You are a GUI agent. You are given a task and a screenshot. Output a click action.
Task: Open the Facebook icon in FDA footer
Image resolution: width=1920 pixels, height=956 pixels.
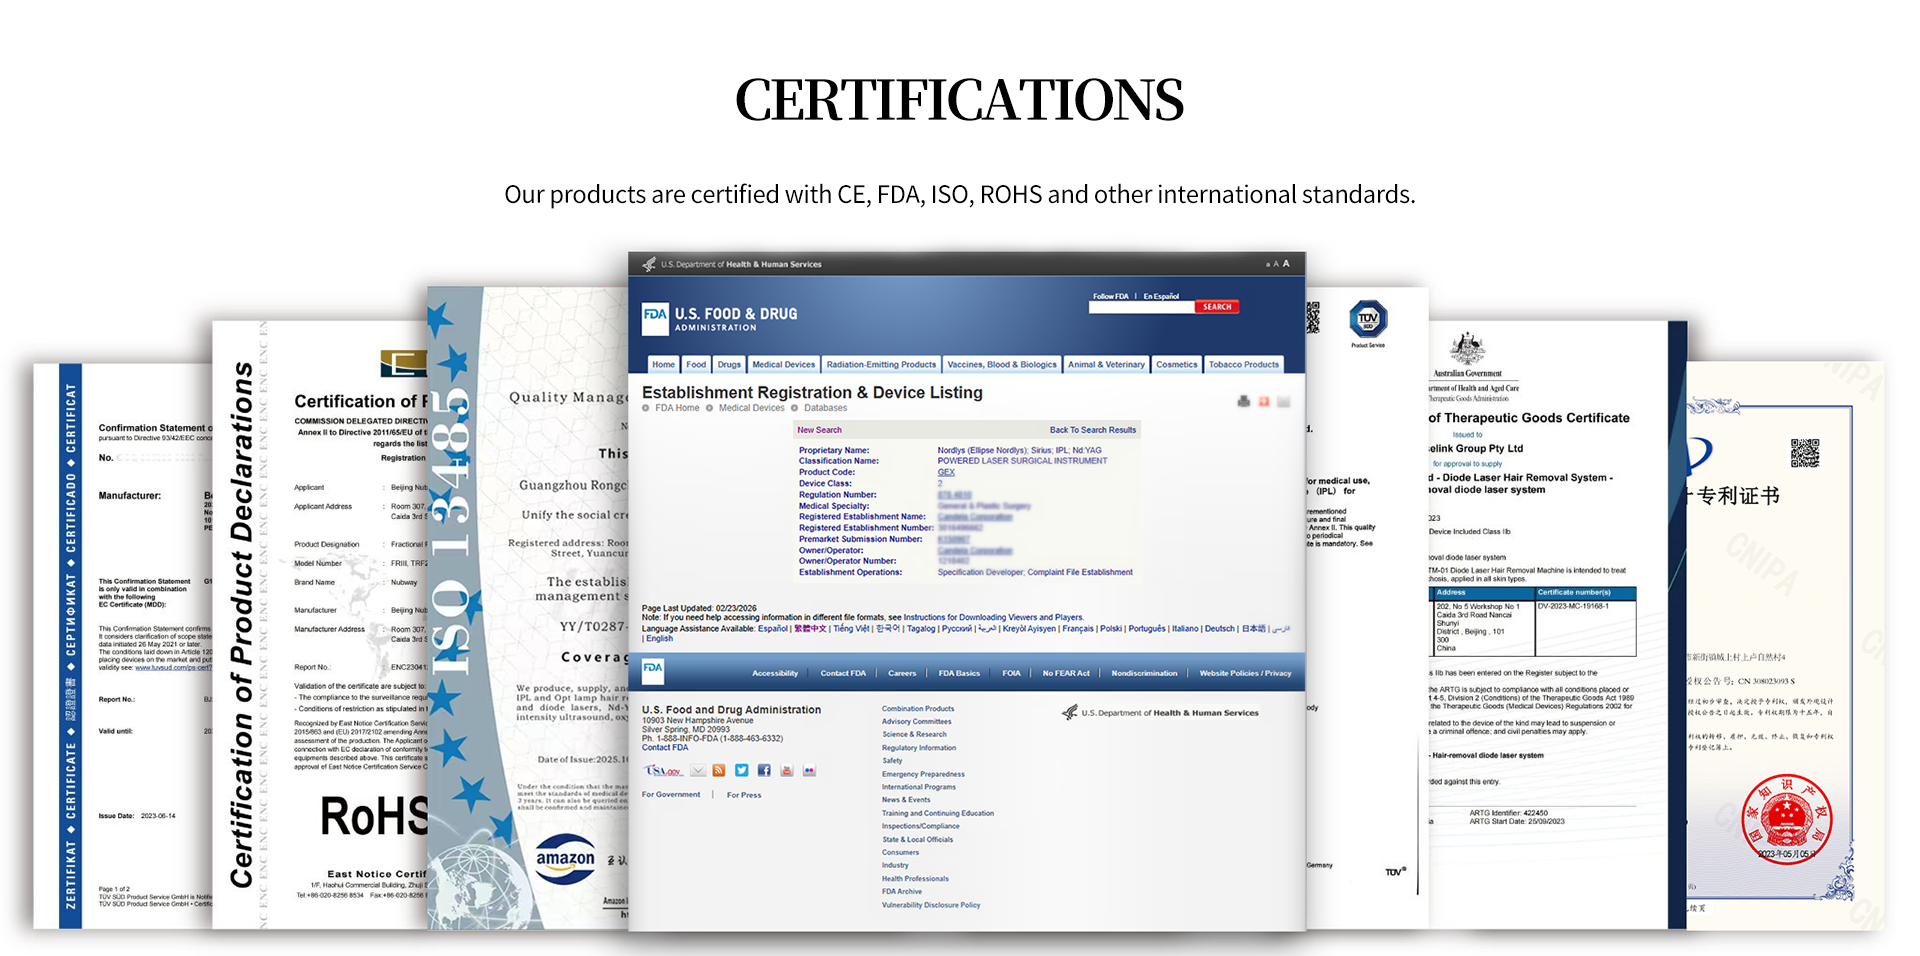(x=764, y=770)
